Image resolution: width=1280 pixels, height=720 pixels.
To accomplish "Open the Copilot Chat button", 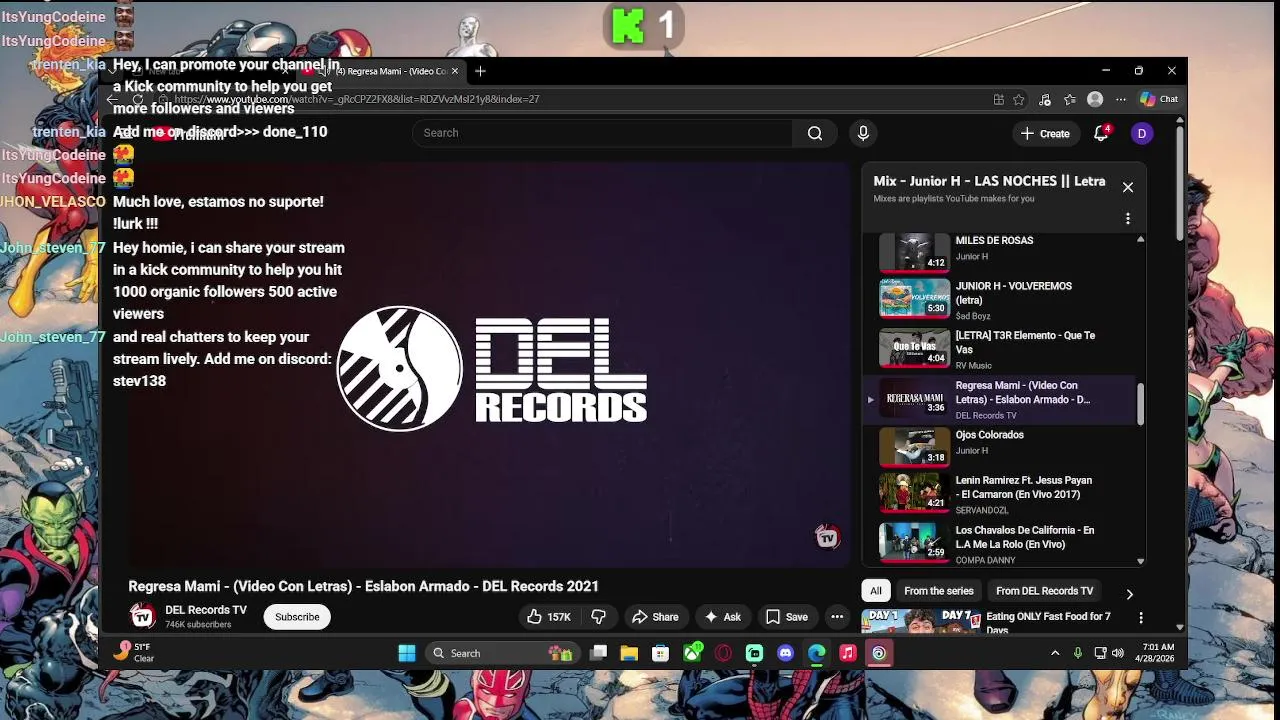I will [1159, 99].
